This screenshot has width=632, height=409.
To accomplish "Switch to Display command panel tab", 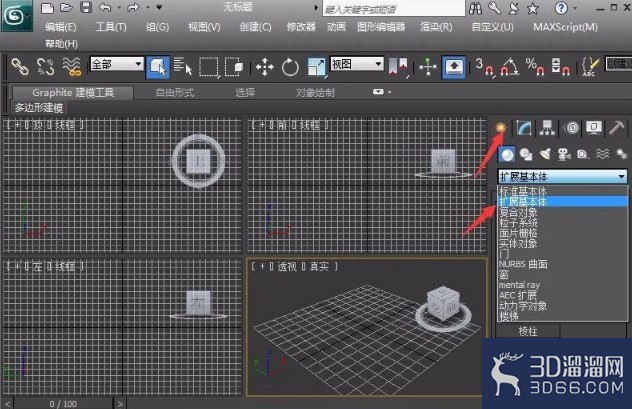I will point(594,128).
